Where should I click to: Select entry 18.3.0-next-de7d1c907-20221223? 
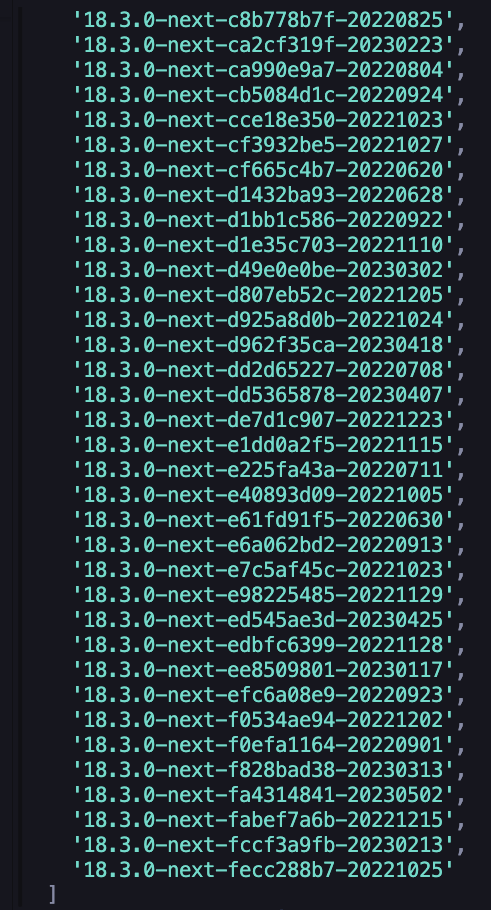pos(263,419)
